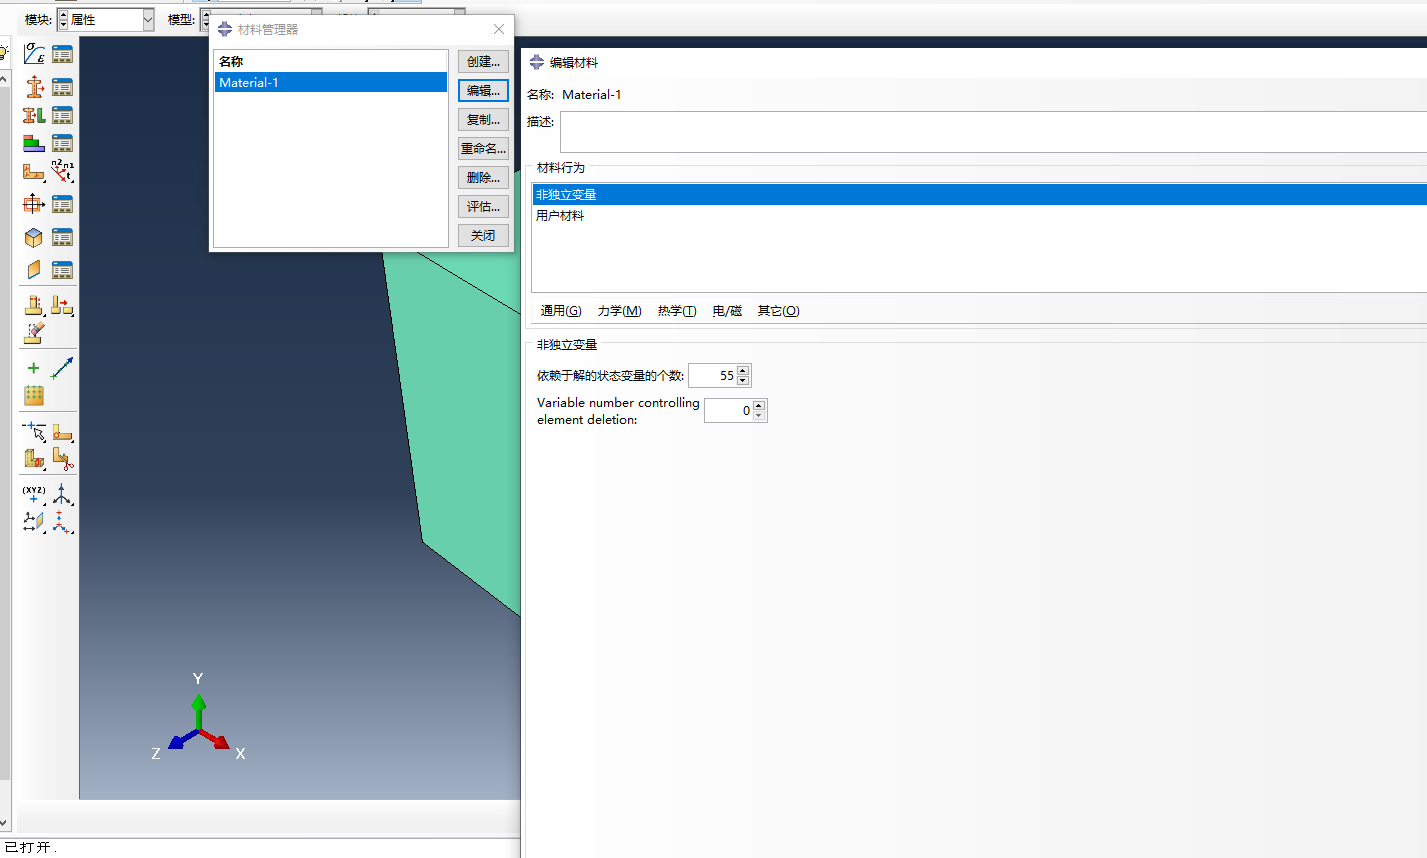This screenshot has height=858, width=1427.
Task: Increase state variable count with the stepper arrow
Action: coord(742,370)
